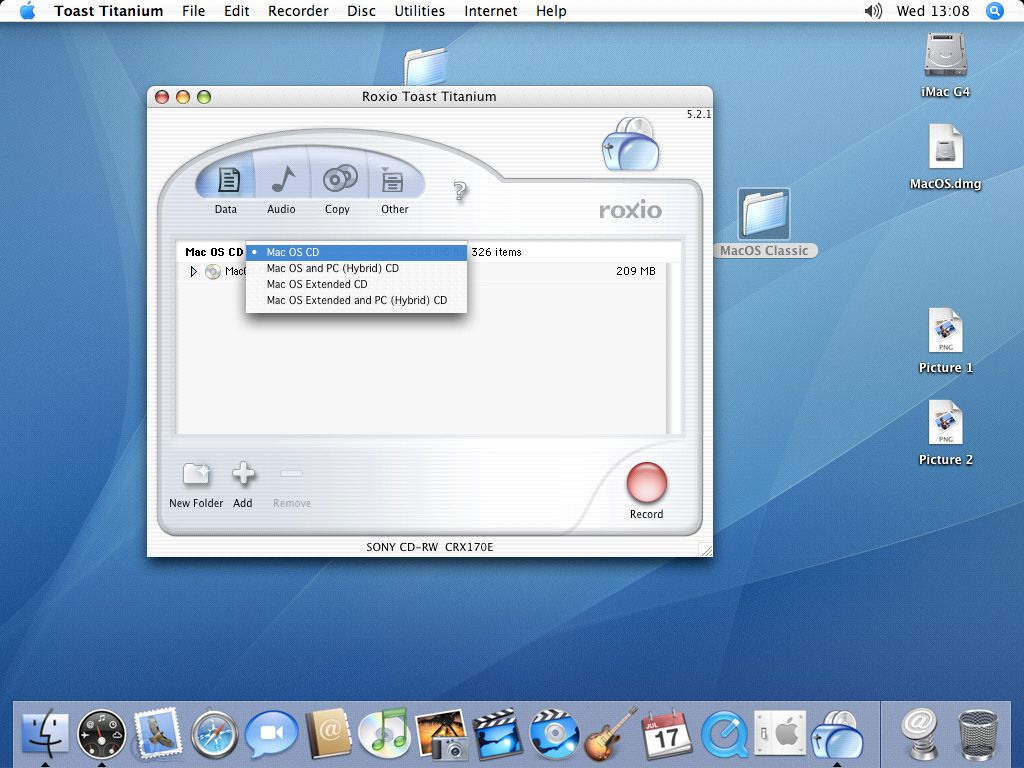Open iCal from the Dock
Viewport: 1024px width, 768px height.
click(x=666, y=735)
